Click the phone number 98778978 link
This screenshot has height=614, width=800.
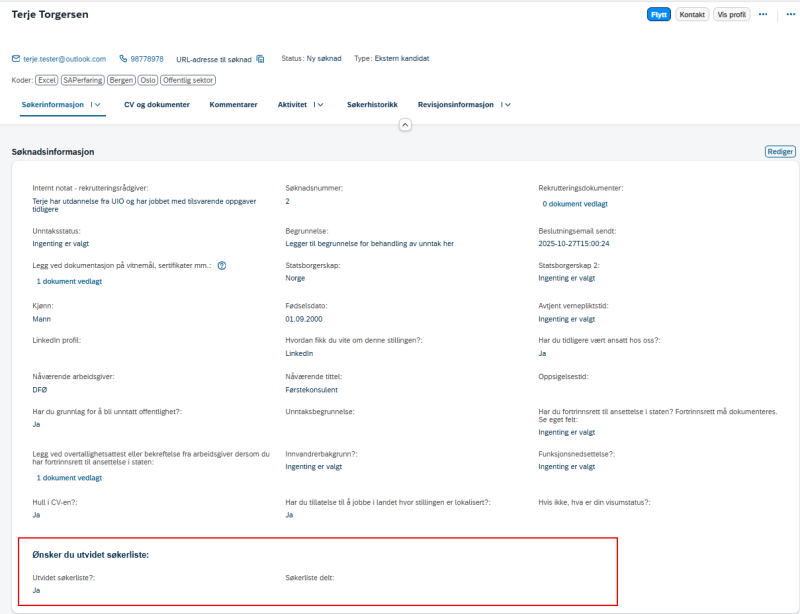(147, 59)
